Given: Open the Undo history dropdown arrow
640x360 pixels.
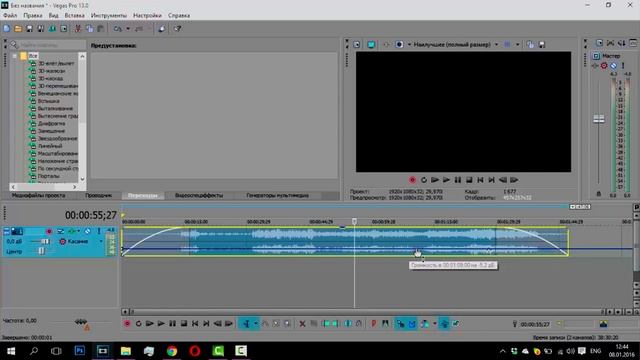Looking at the screenshot, I should pyautogui.click(x=128, y=29).
